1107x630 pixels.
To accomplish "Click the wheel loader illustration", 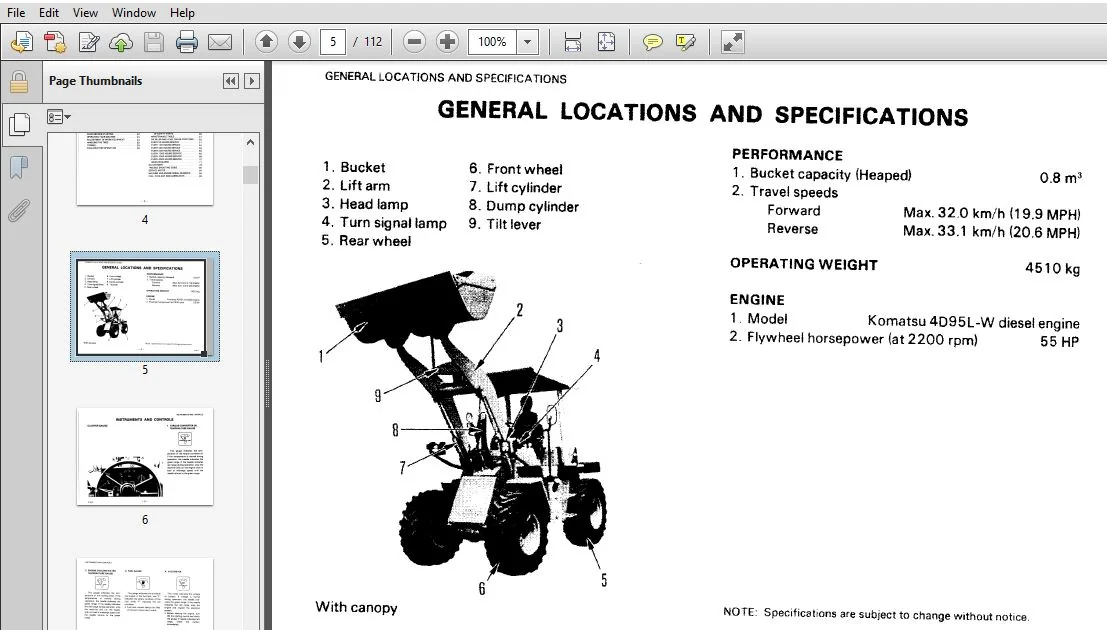I will (469, 424).
